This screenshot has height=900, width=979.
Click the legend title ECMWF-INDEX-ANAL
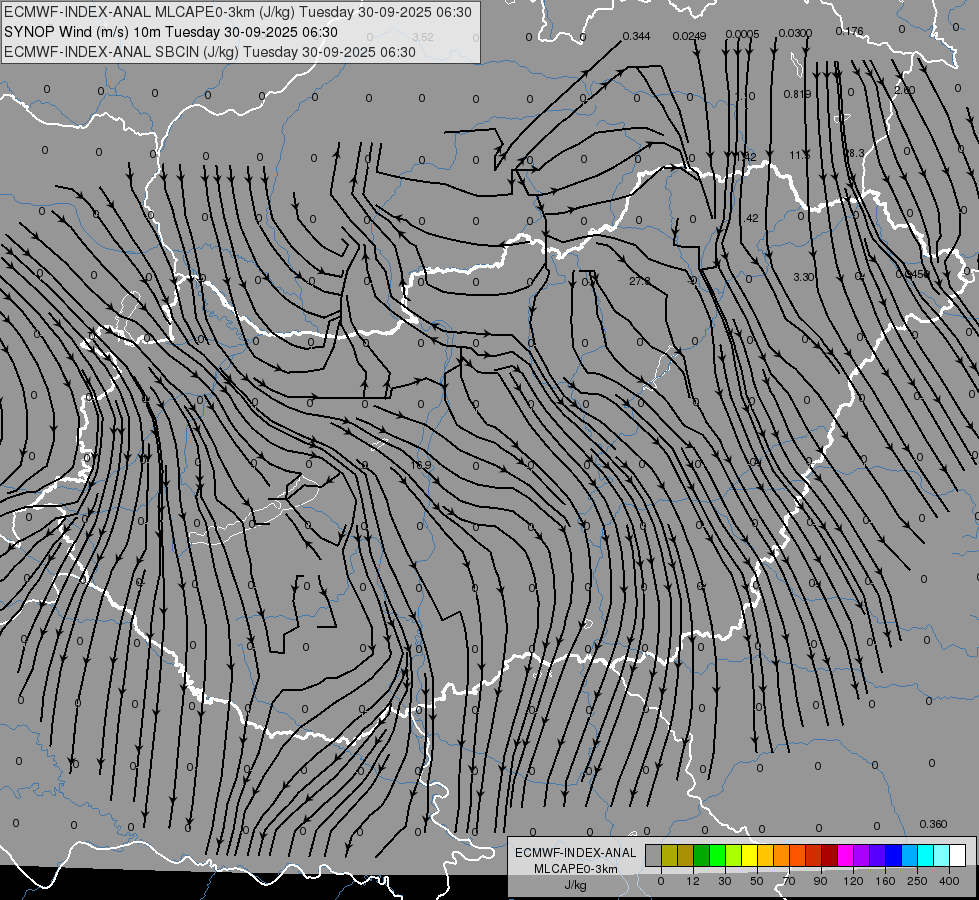point(576,853)
